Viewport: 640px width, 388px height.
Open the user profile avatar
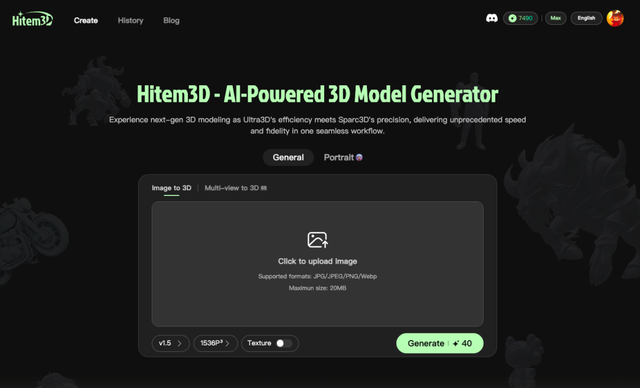(615, 18)
